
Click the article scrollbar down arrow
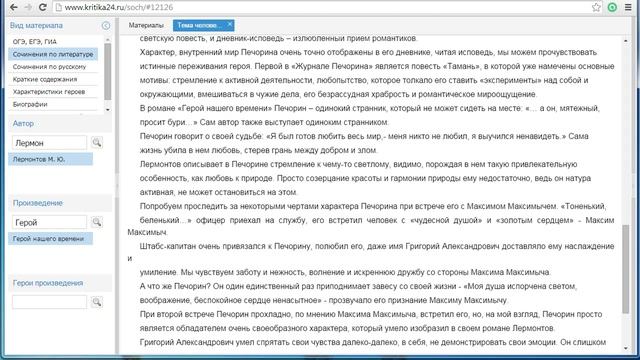coord(626,348)
